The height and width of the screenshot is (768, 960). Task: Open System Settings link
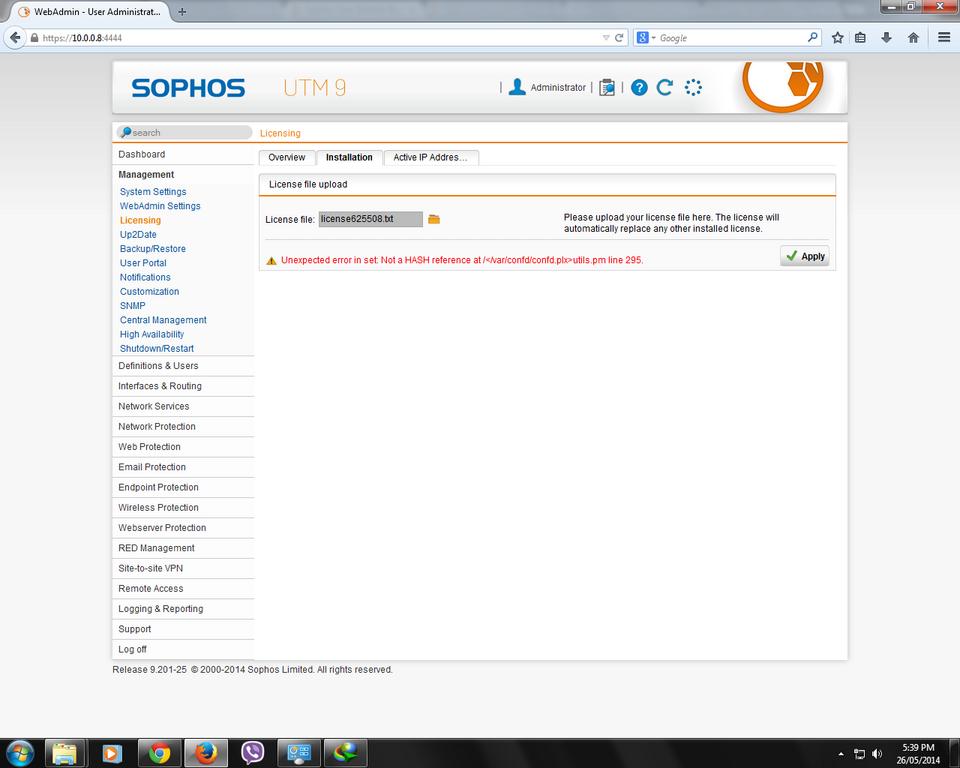click(153, 192)
